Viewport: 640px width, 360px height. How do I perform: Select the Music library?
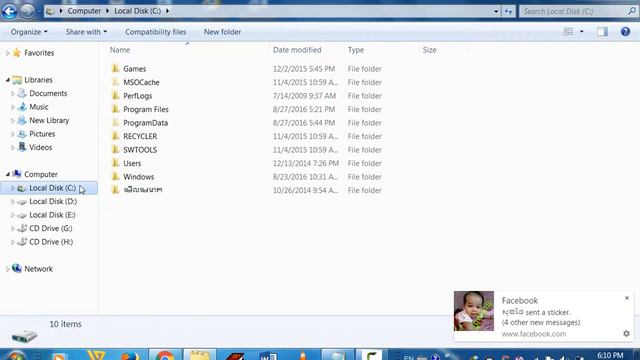[39, 107]
